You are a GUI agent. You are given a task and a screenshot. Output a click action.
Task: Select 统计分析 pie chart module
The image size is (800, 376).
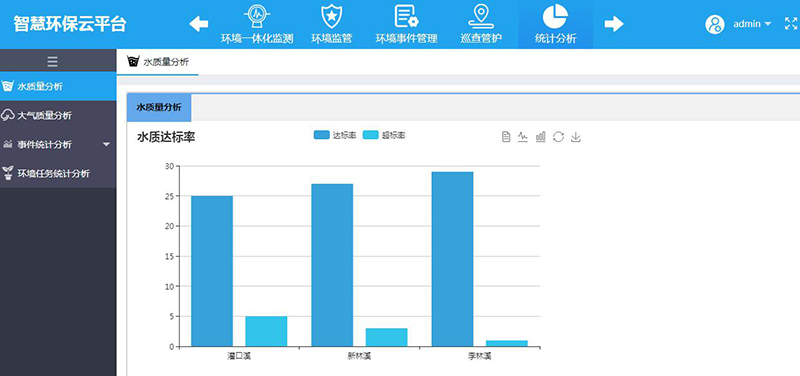[556, 24]
